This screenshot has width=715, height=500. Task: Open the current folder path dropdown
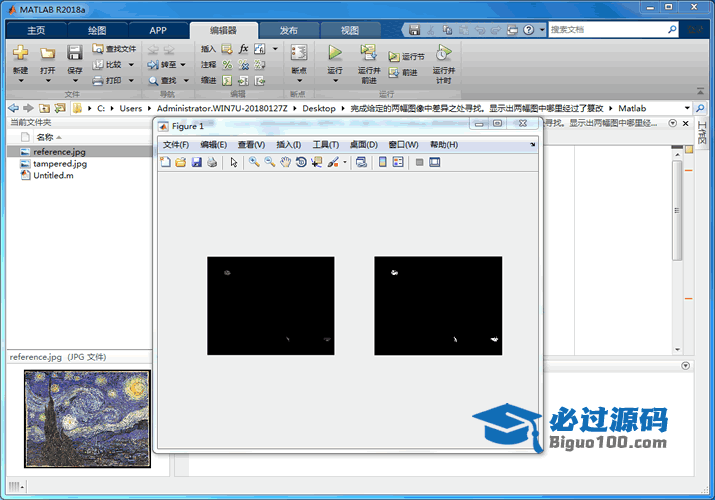point(687,108)
